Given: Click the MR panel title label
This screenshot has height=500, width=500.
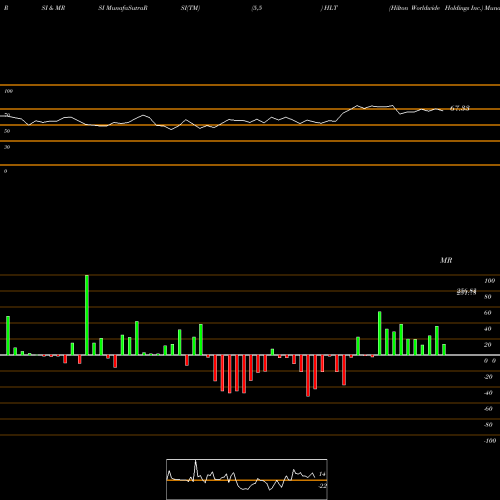Looking at the screenshot, I should point(446,260).
